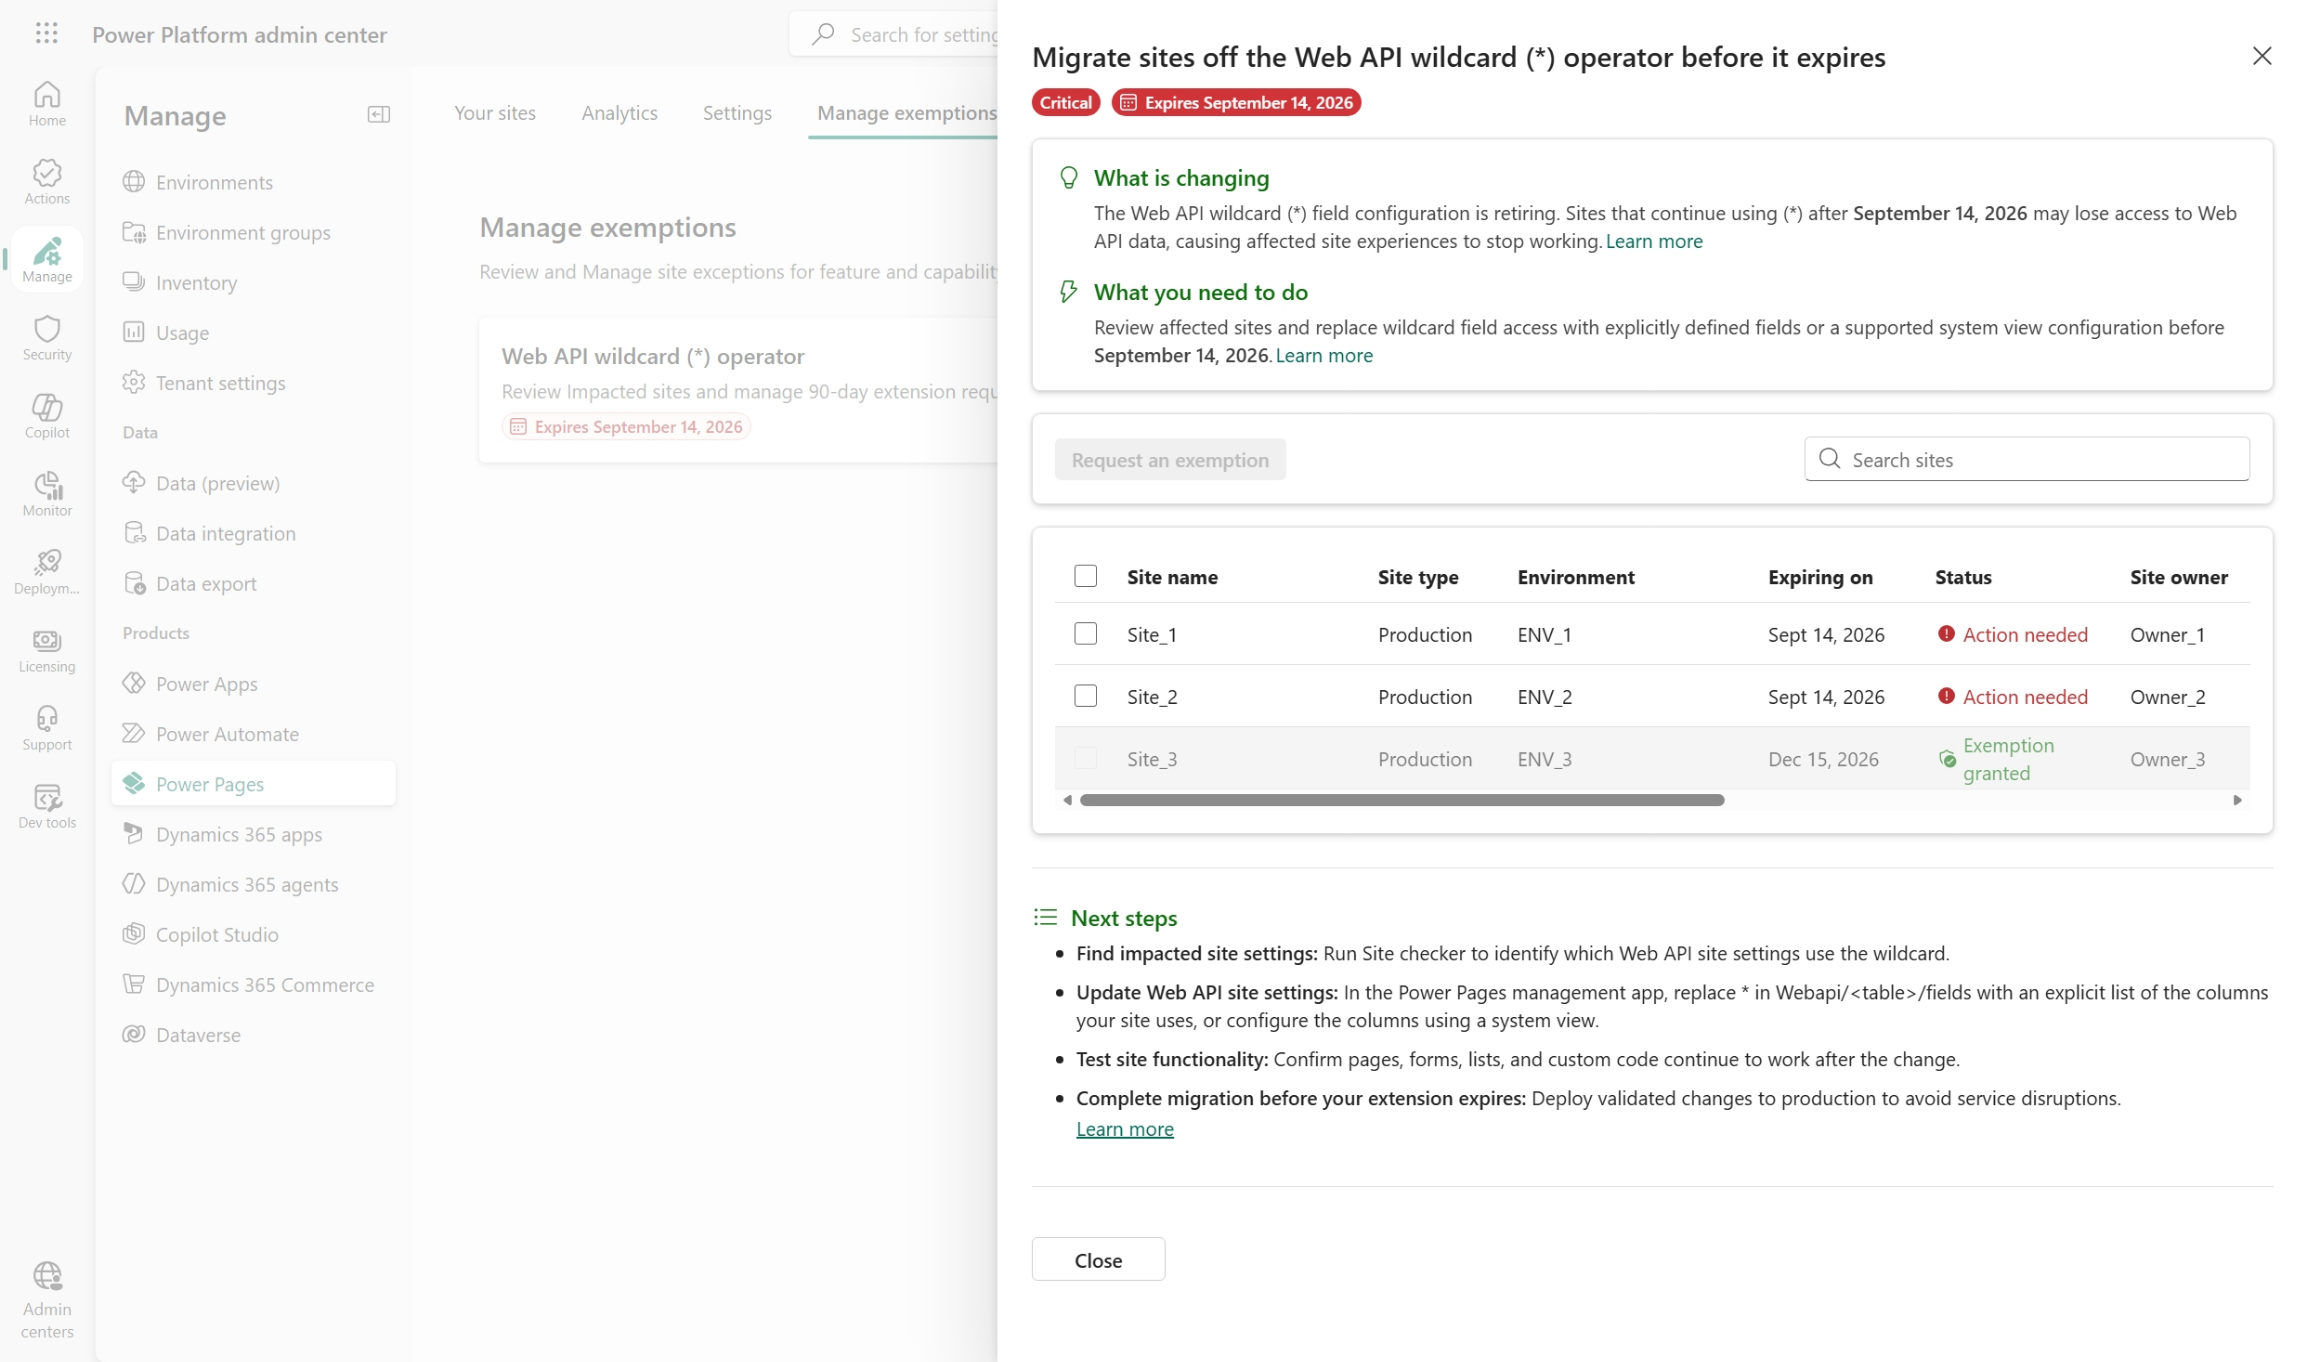Open Monitor in the left rail
The height and width of the screenshot is (1362, 2307).
point(47,494)
